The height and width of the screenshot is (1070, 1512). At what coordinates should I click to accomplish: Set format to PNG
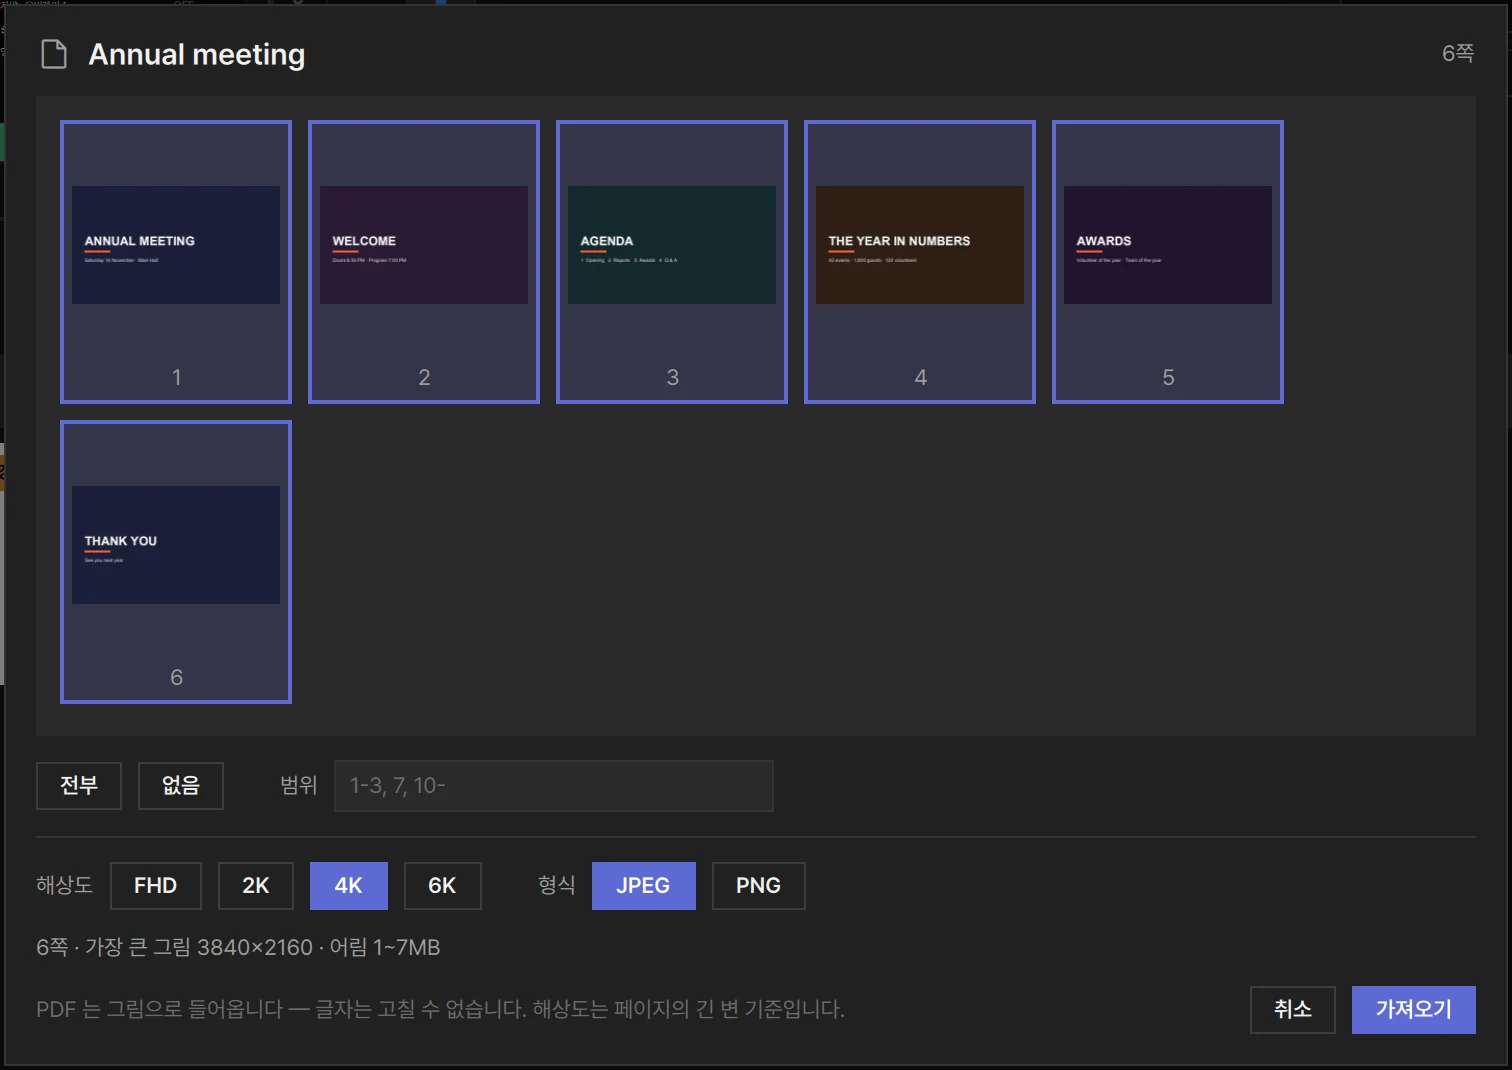click(x=759, y=886)
